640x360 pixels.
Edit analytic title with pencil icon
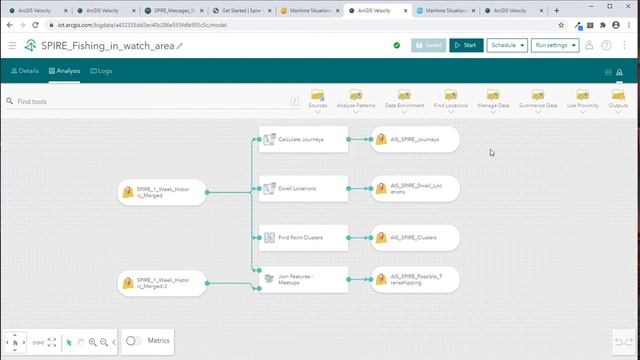180,46
